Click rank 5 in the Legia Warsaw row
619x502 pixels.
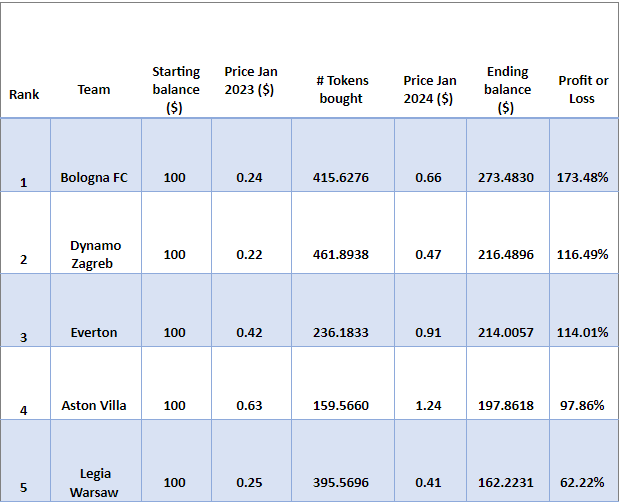pos(24,488)
